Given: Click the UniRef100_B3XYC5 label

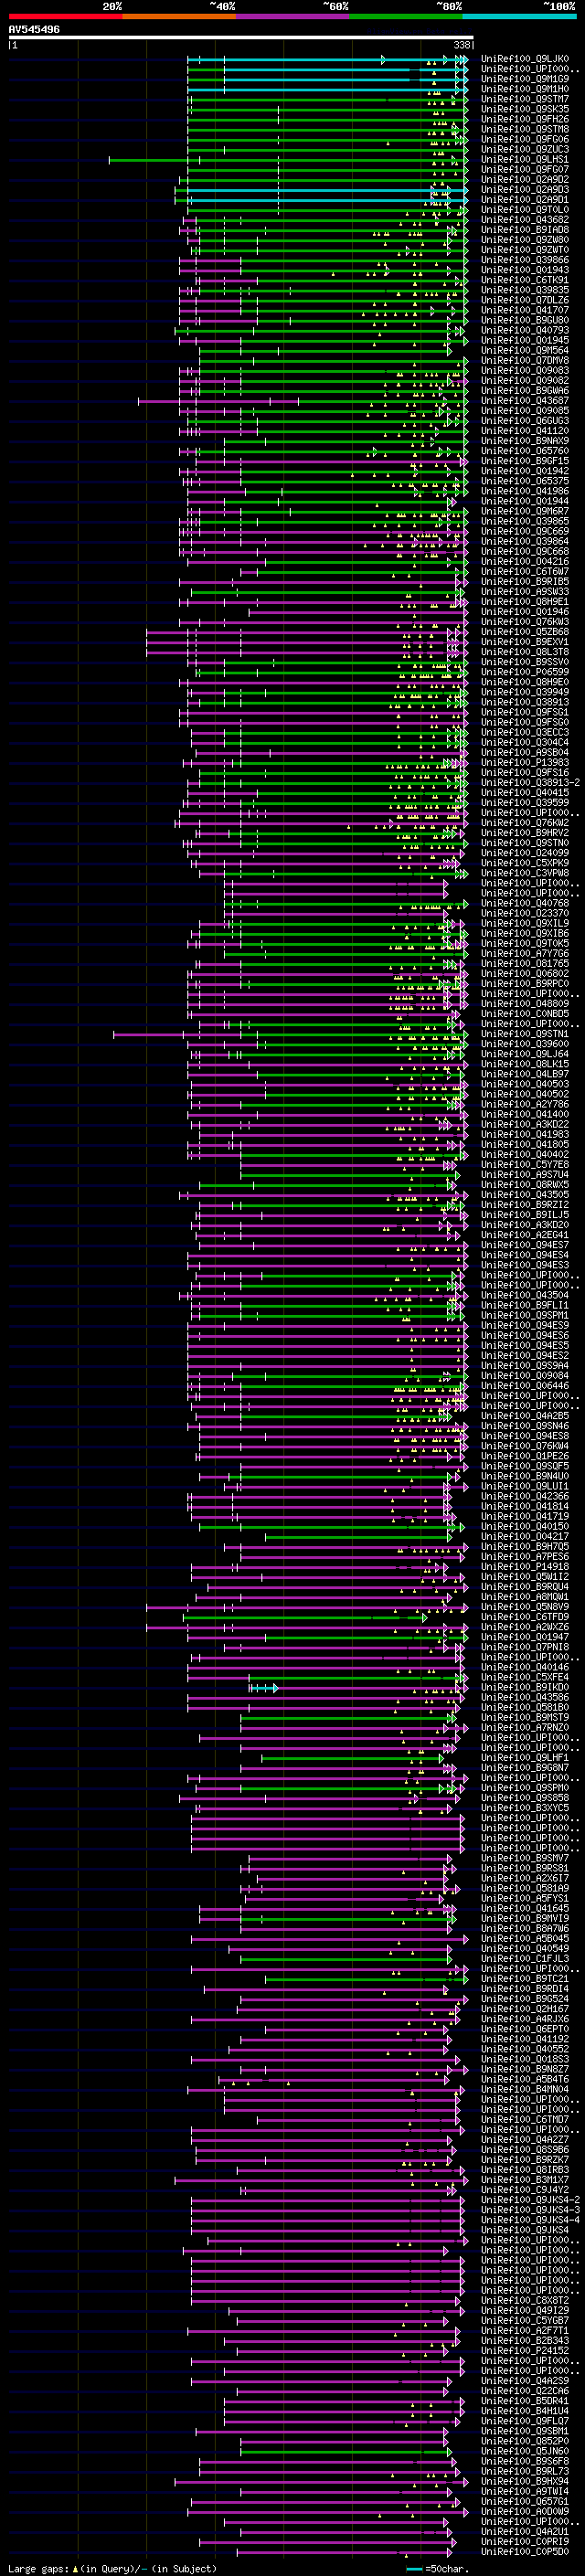Looking at the screenshot, I should coord(525,1808).
